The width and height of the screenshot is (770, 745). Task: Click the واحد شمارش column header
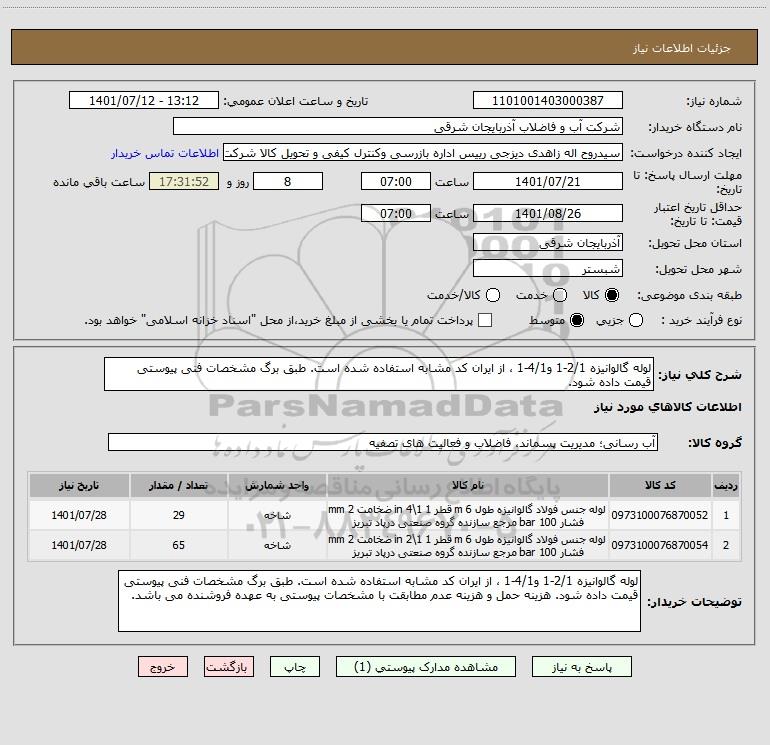[277, 485]
